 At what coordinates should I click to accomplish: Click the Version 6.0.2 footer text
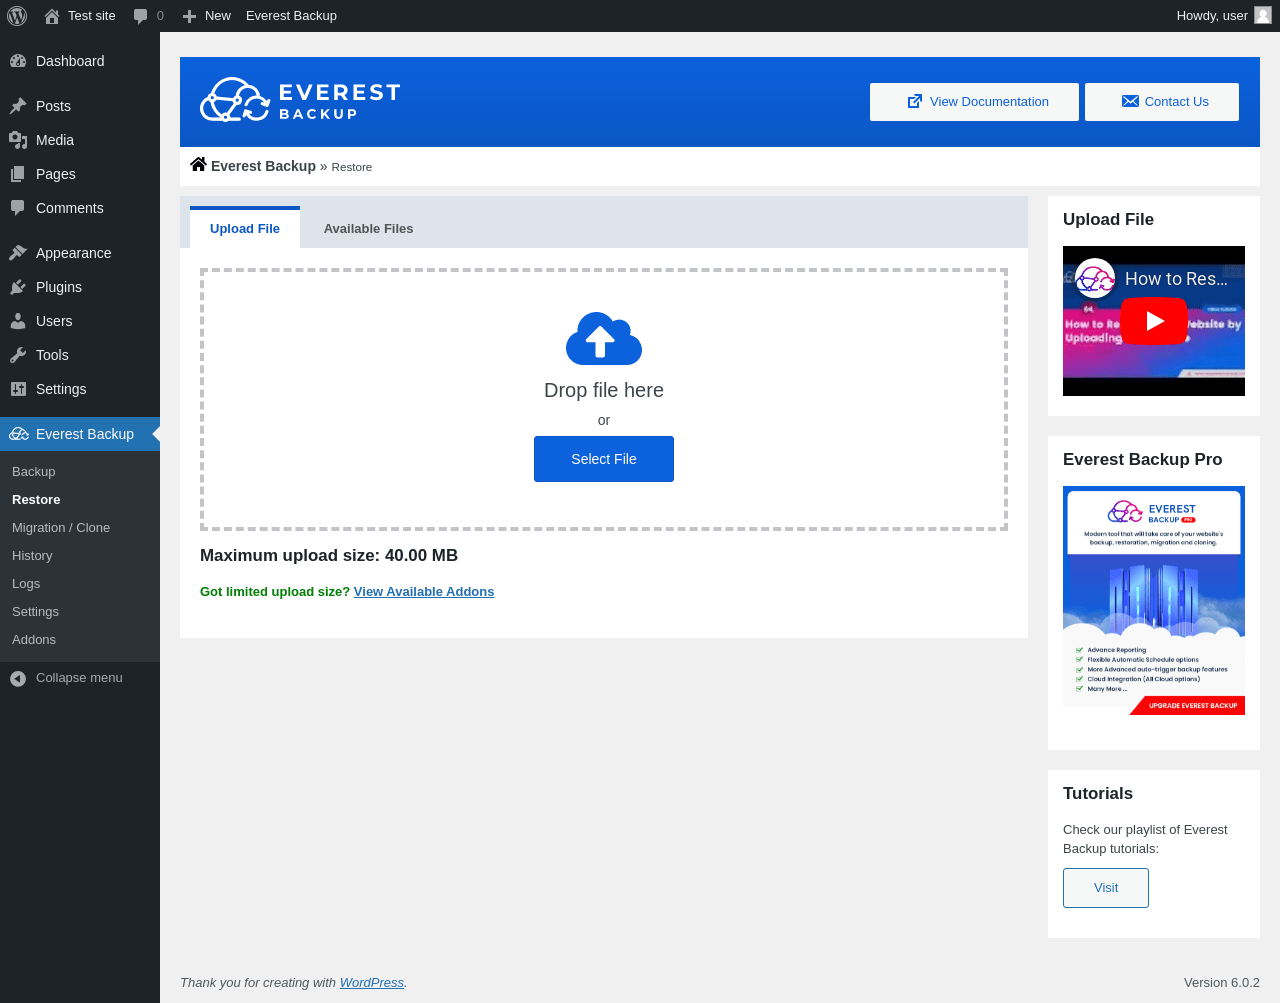(x=1222, y=983)
